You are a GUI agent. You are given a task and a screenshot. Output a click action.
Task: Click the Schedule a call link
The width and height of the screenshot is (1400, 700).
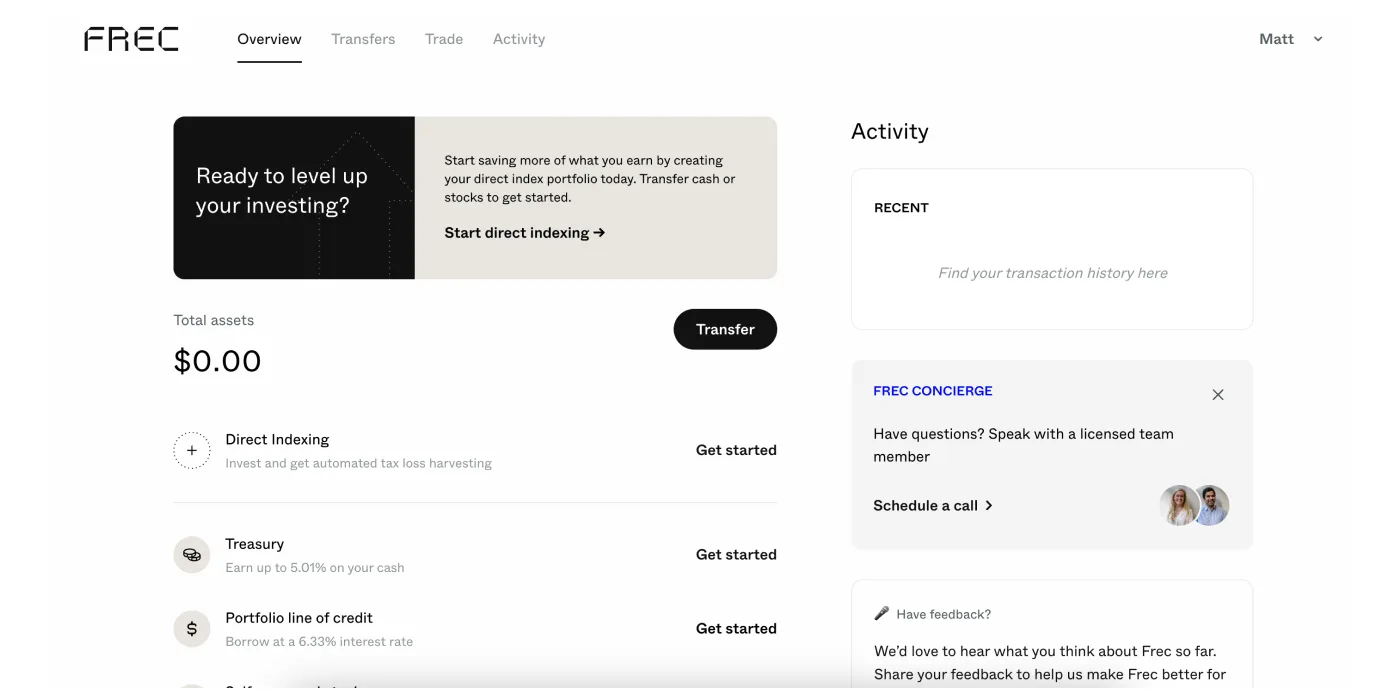click(933, 506)
